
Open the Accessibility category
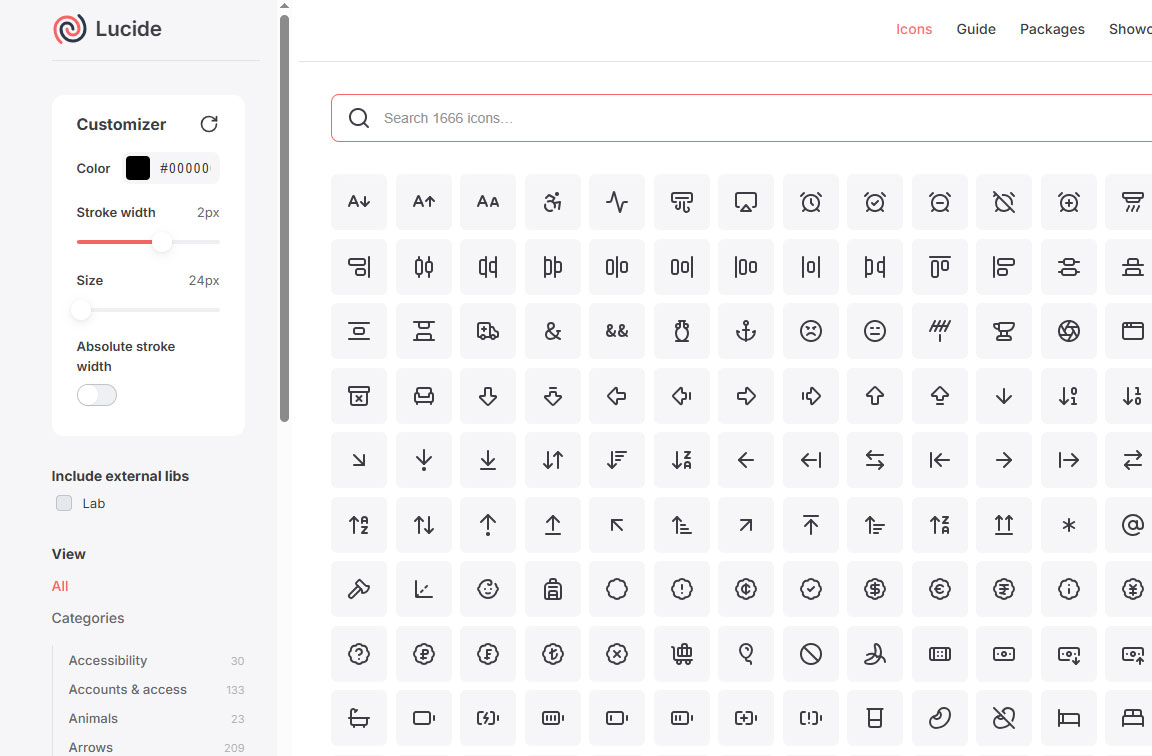coord(108,660)
